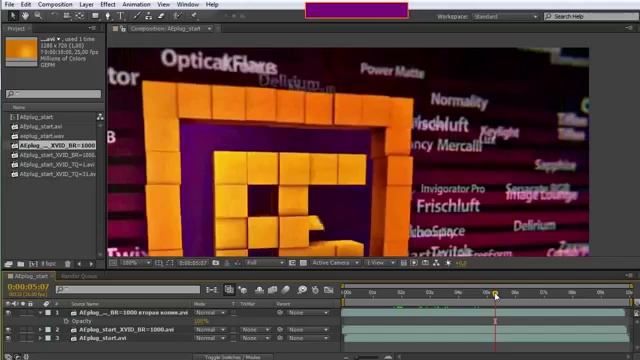Screen dimensions: 640x360
Task: Click the Search Help input field
Action: 591,16
